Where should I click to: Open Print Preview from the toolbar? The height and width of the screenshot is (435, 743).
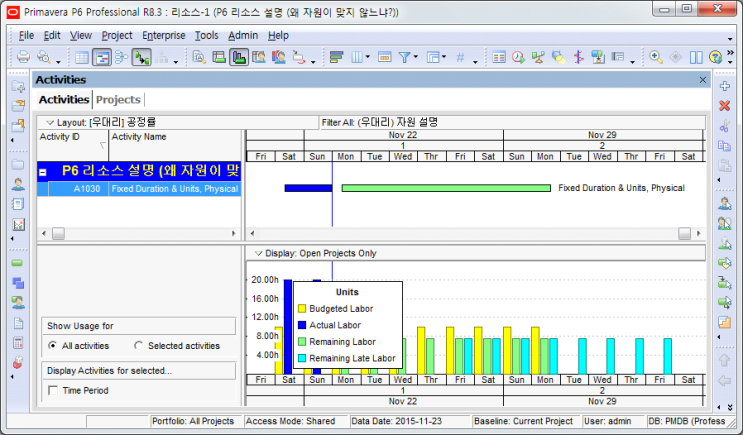click(x=44, y=57)
